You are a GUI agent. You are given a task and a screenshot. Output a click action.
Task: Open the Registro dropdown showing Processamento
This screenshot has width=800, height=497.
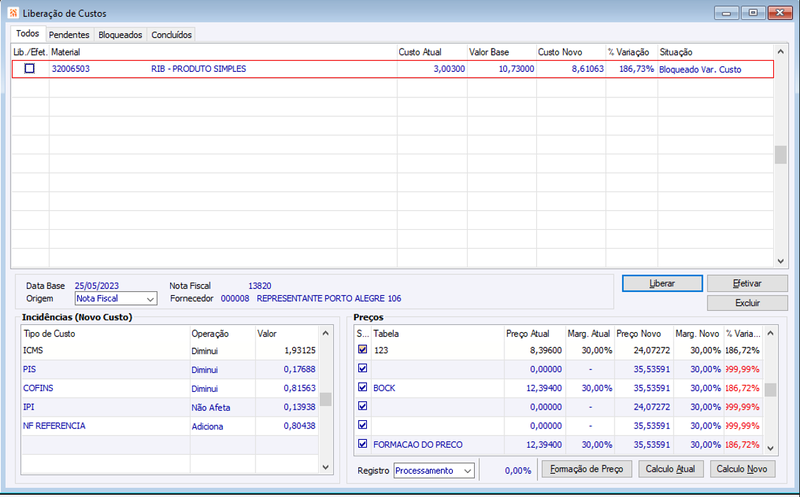[x=434, y=470]
